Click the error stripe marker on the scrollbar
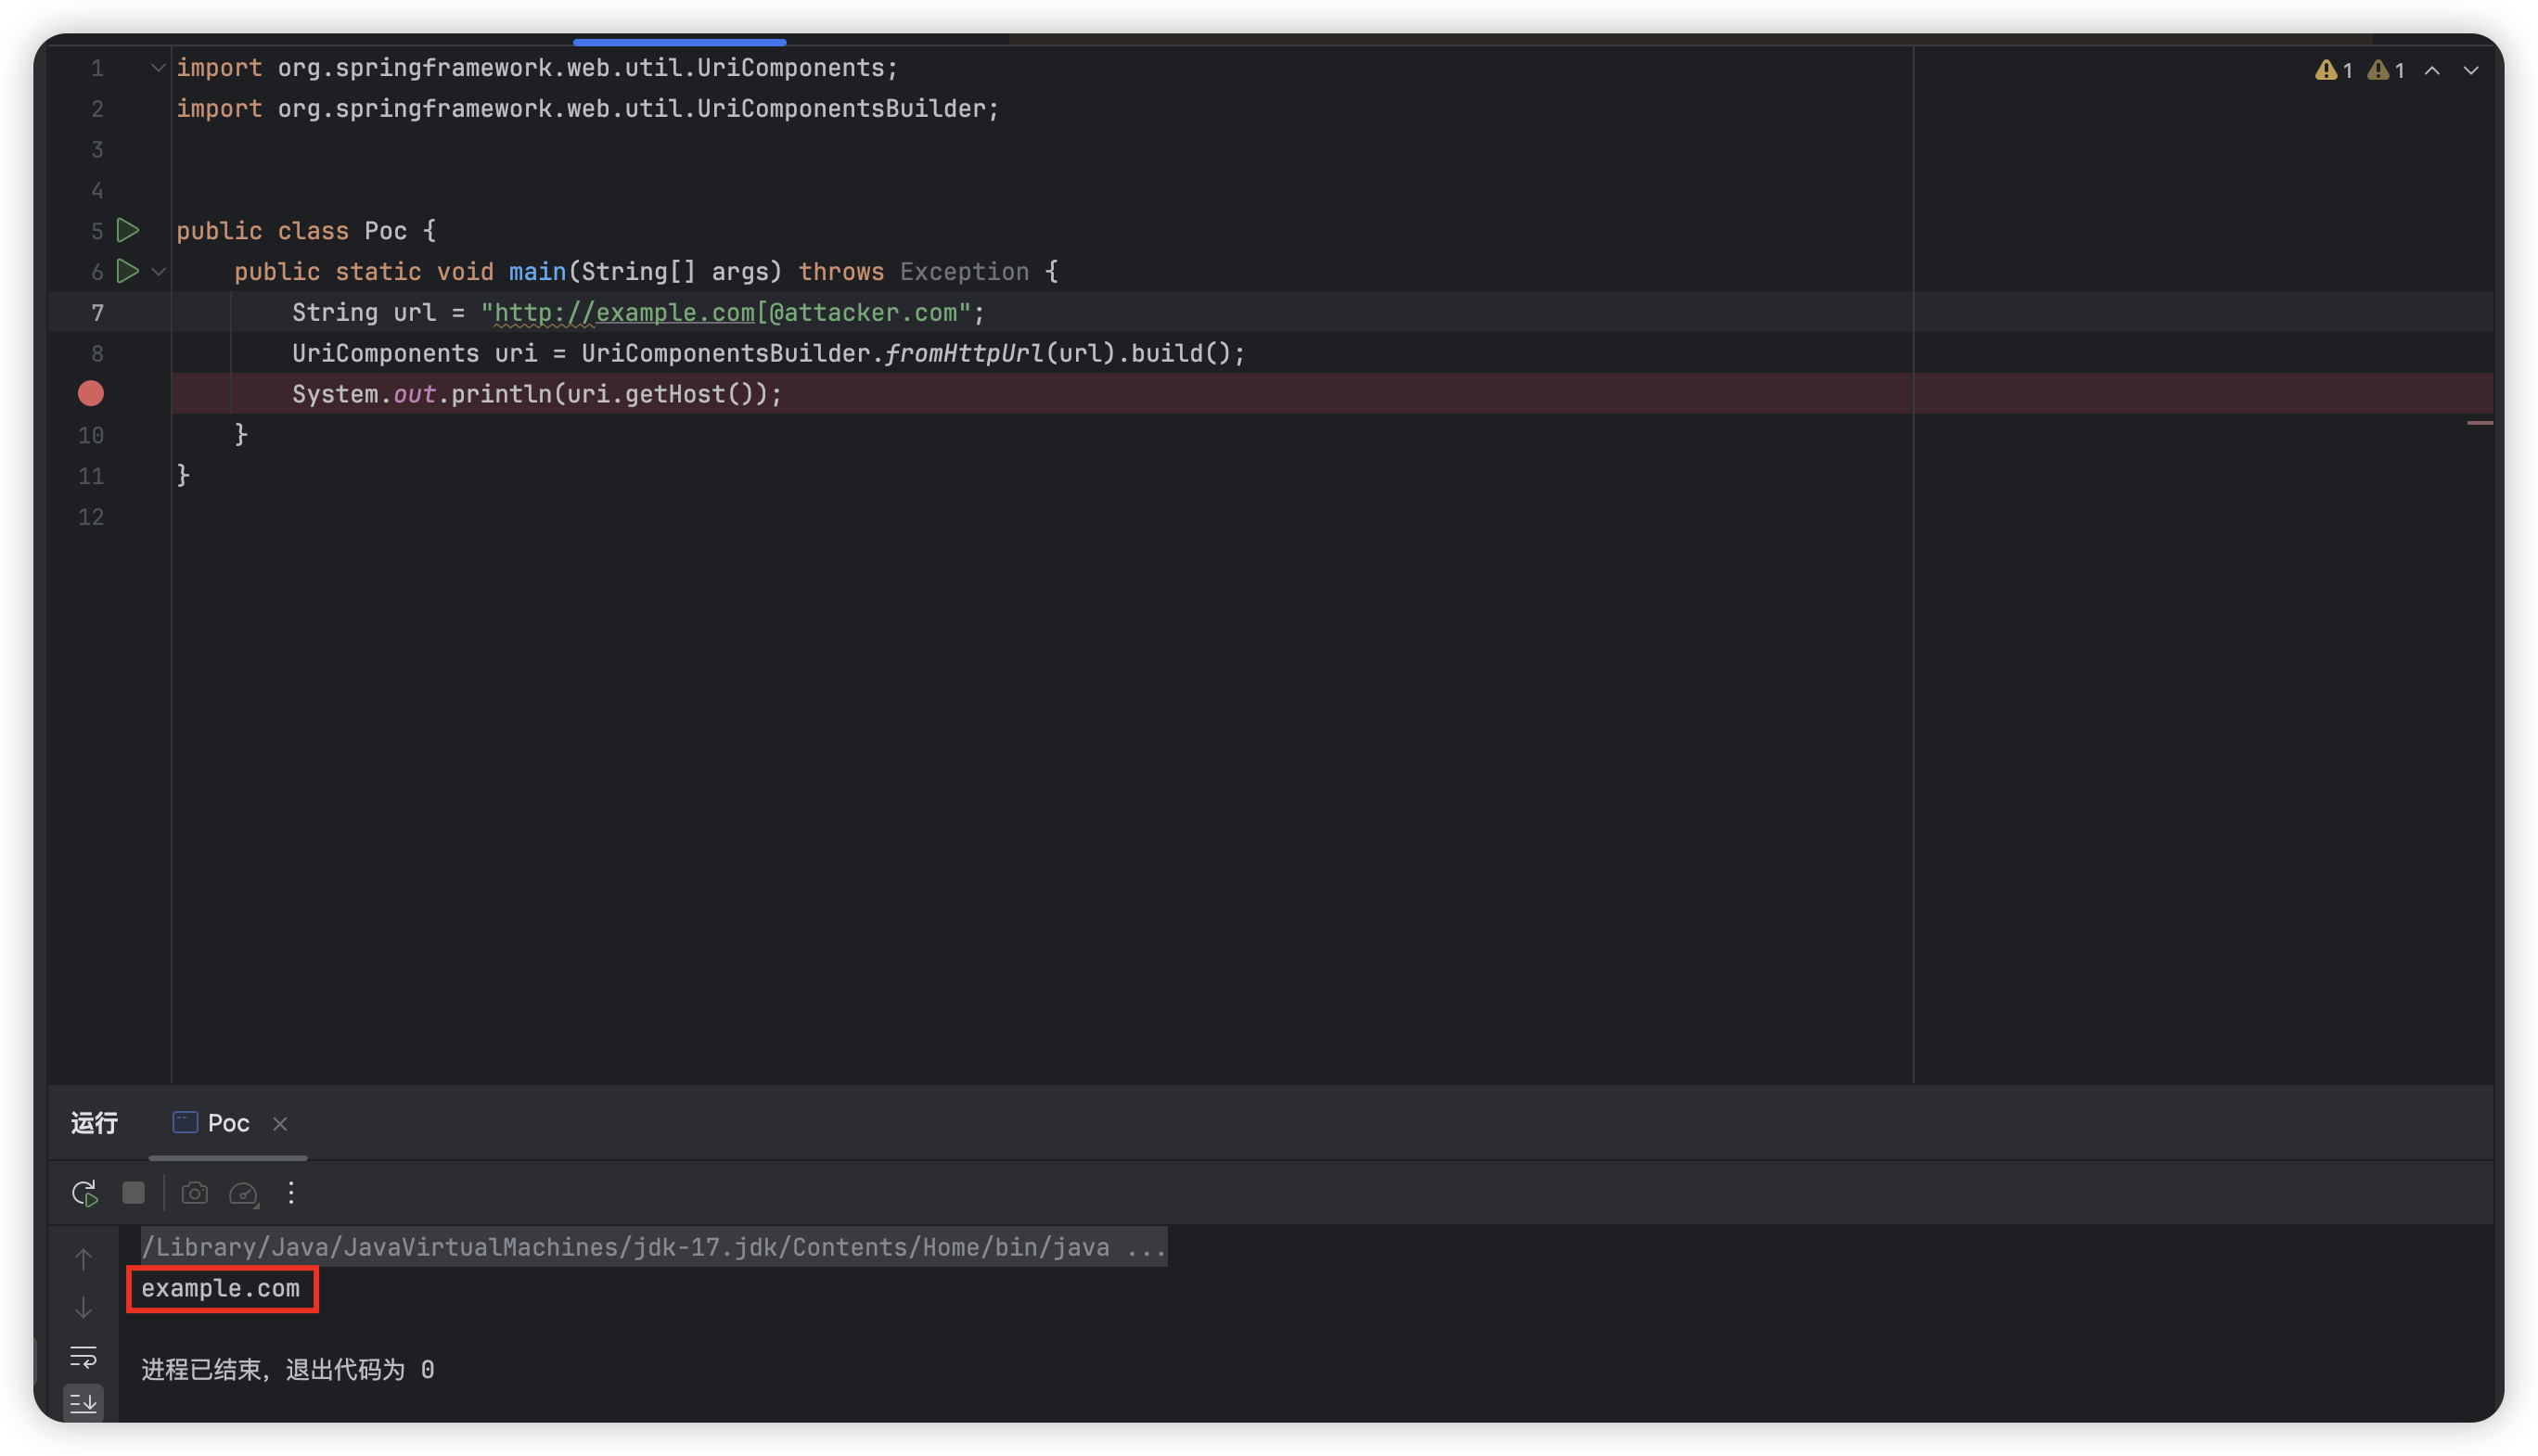This screenshot has height=1456, width=2538. [2479, 423]
